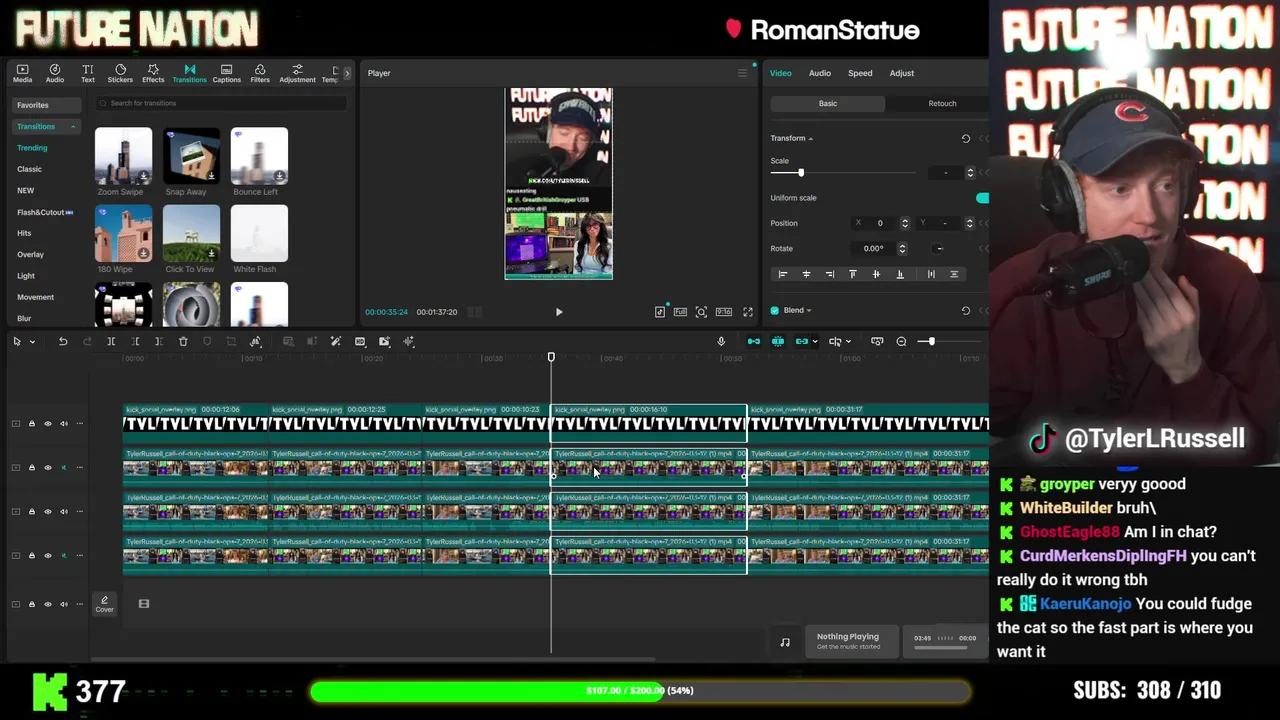This screenshot has height=720, width=1280.
Task: Collapse the Transform section arrow
Action: coord(810,139)
